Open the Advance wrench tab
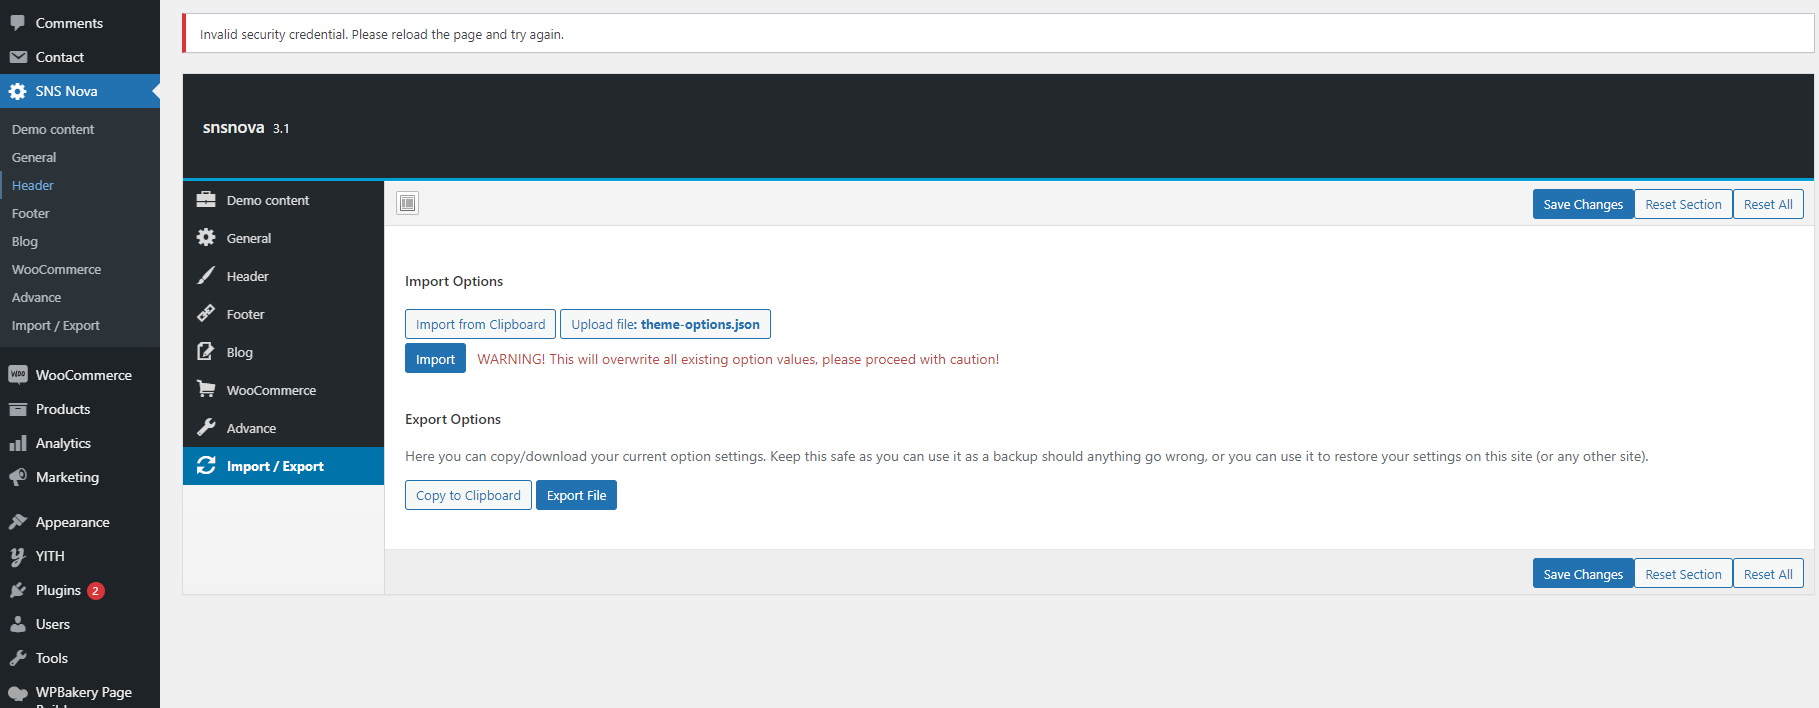The image size is (1819, 708). pyautogui.click(x=251, y=428)
